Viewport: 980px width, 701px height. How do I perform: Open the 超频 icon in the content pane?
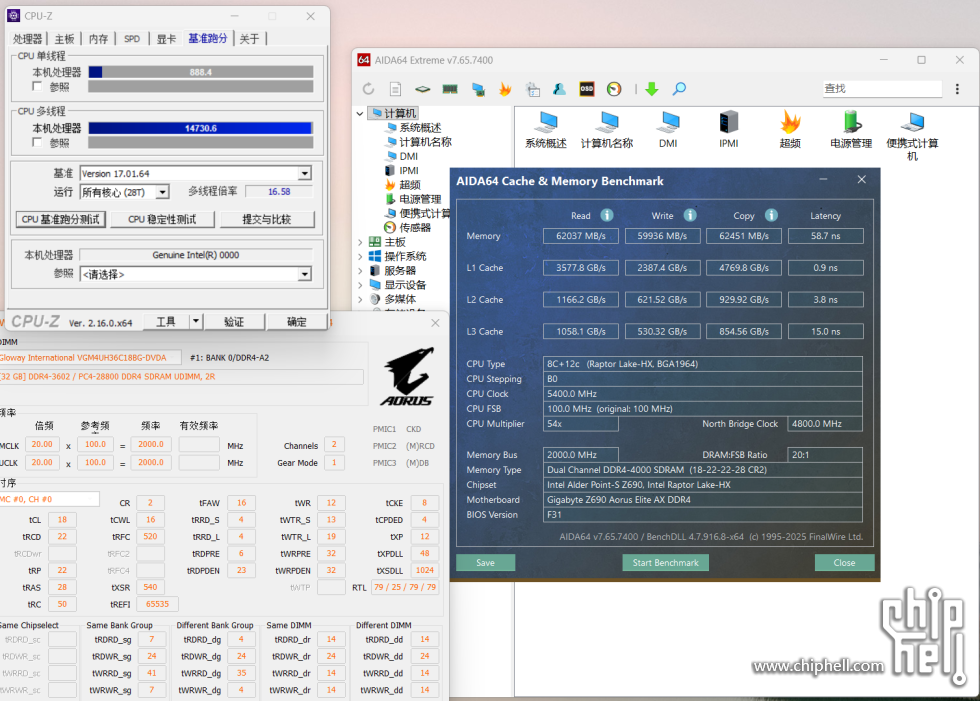coord(790,122)
